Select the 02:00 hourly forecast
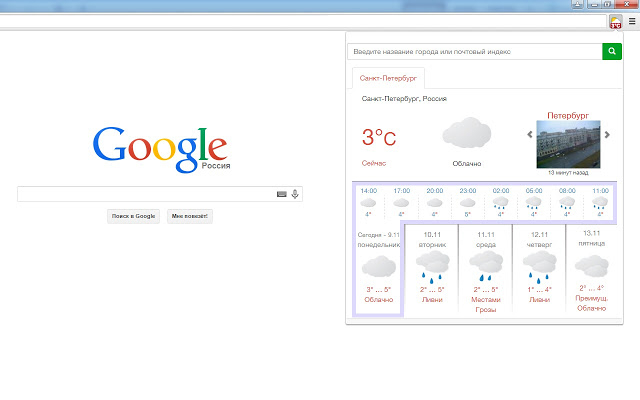This screenshot has height=400, width=640. pyautogui.click(x=501, y=202)
